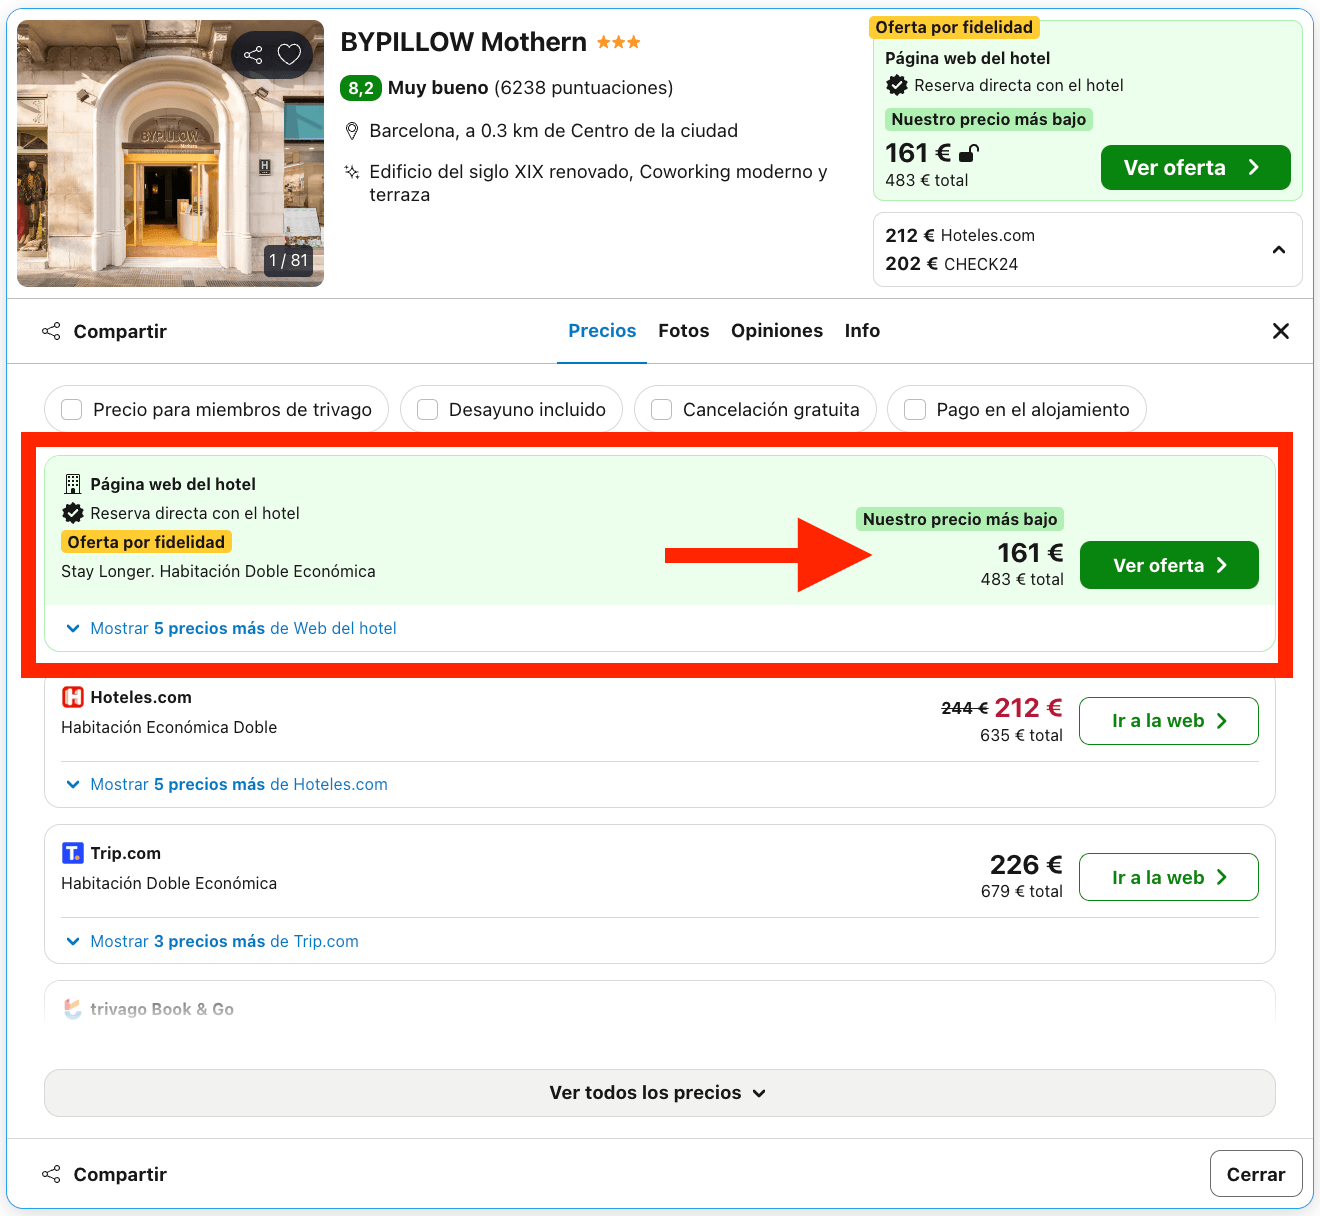Click the Cerrar button
Screen dimensions: 1320x1216
click(x=1256, y=1174)
